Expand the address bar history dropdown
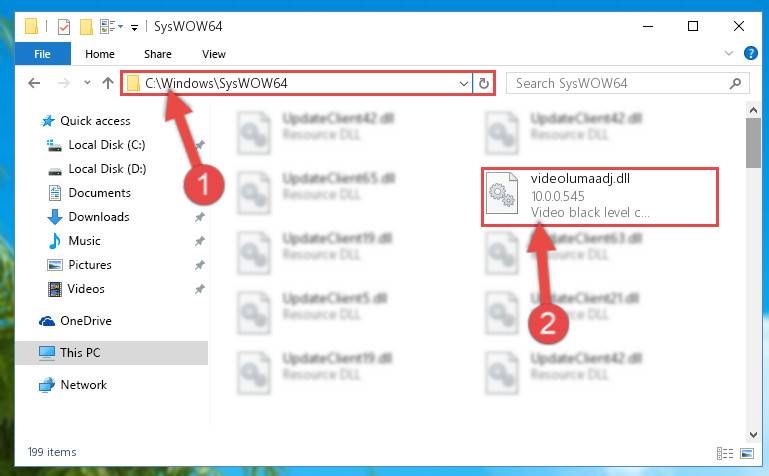Viewport: 769px width, 476px height. coord(463,83)
